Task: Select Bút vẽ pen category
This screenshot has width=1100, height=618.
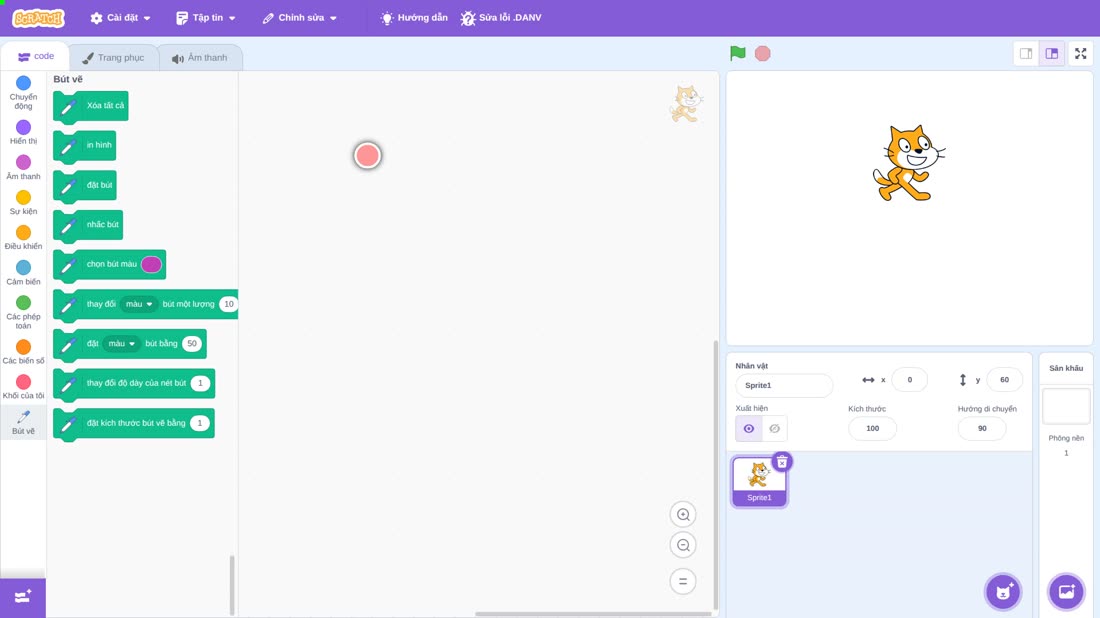Action: [23, 422]
